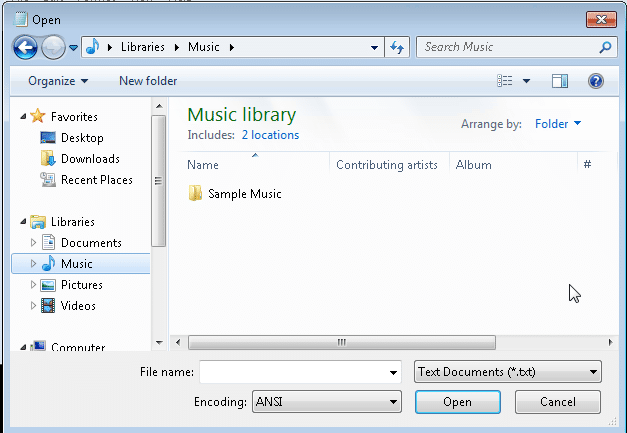This screenshot has height=433, width=627.
Task: Expand the Pictures library node
Action: [33, 285]
